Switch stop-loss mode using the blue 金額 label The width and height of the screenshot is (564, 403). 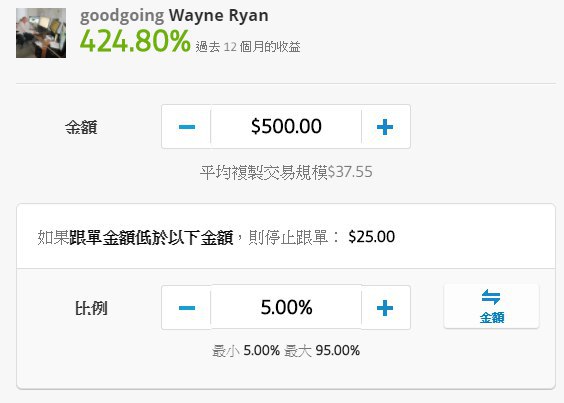[x=492, y=318]
